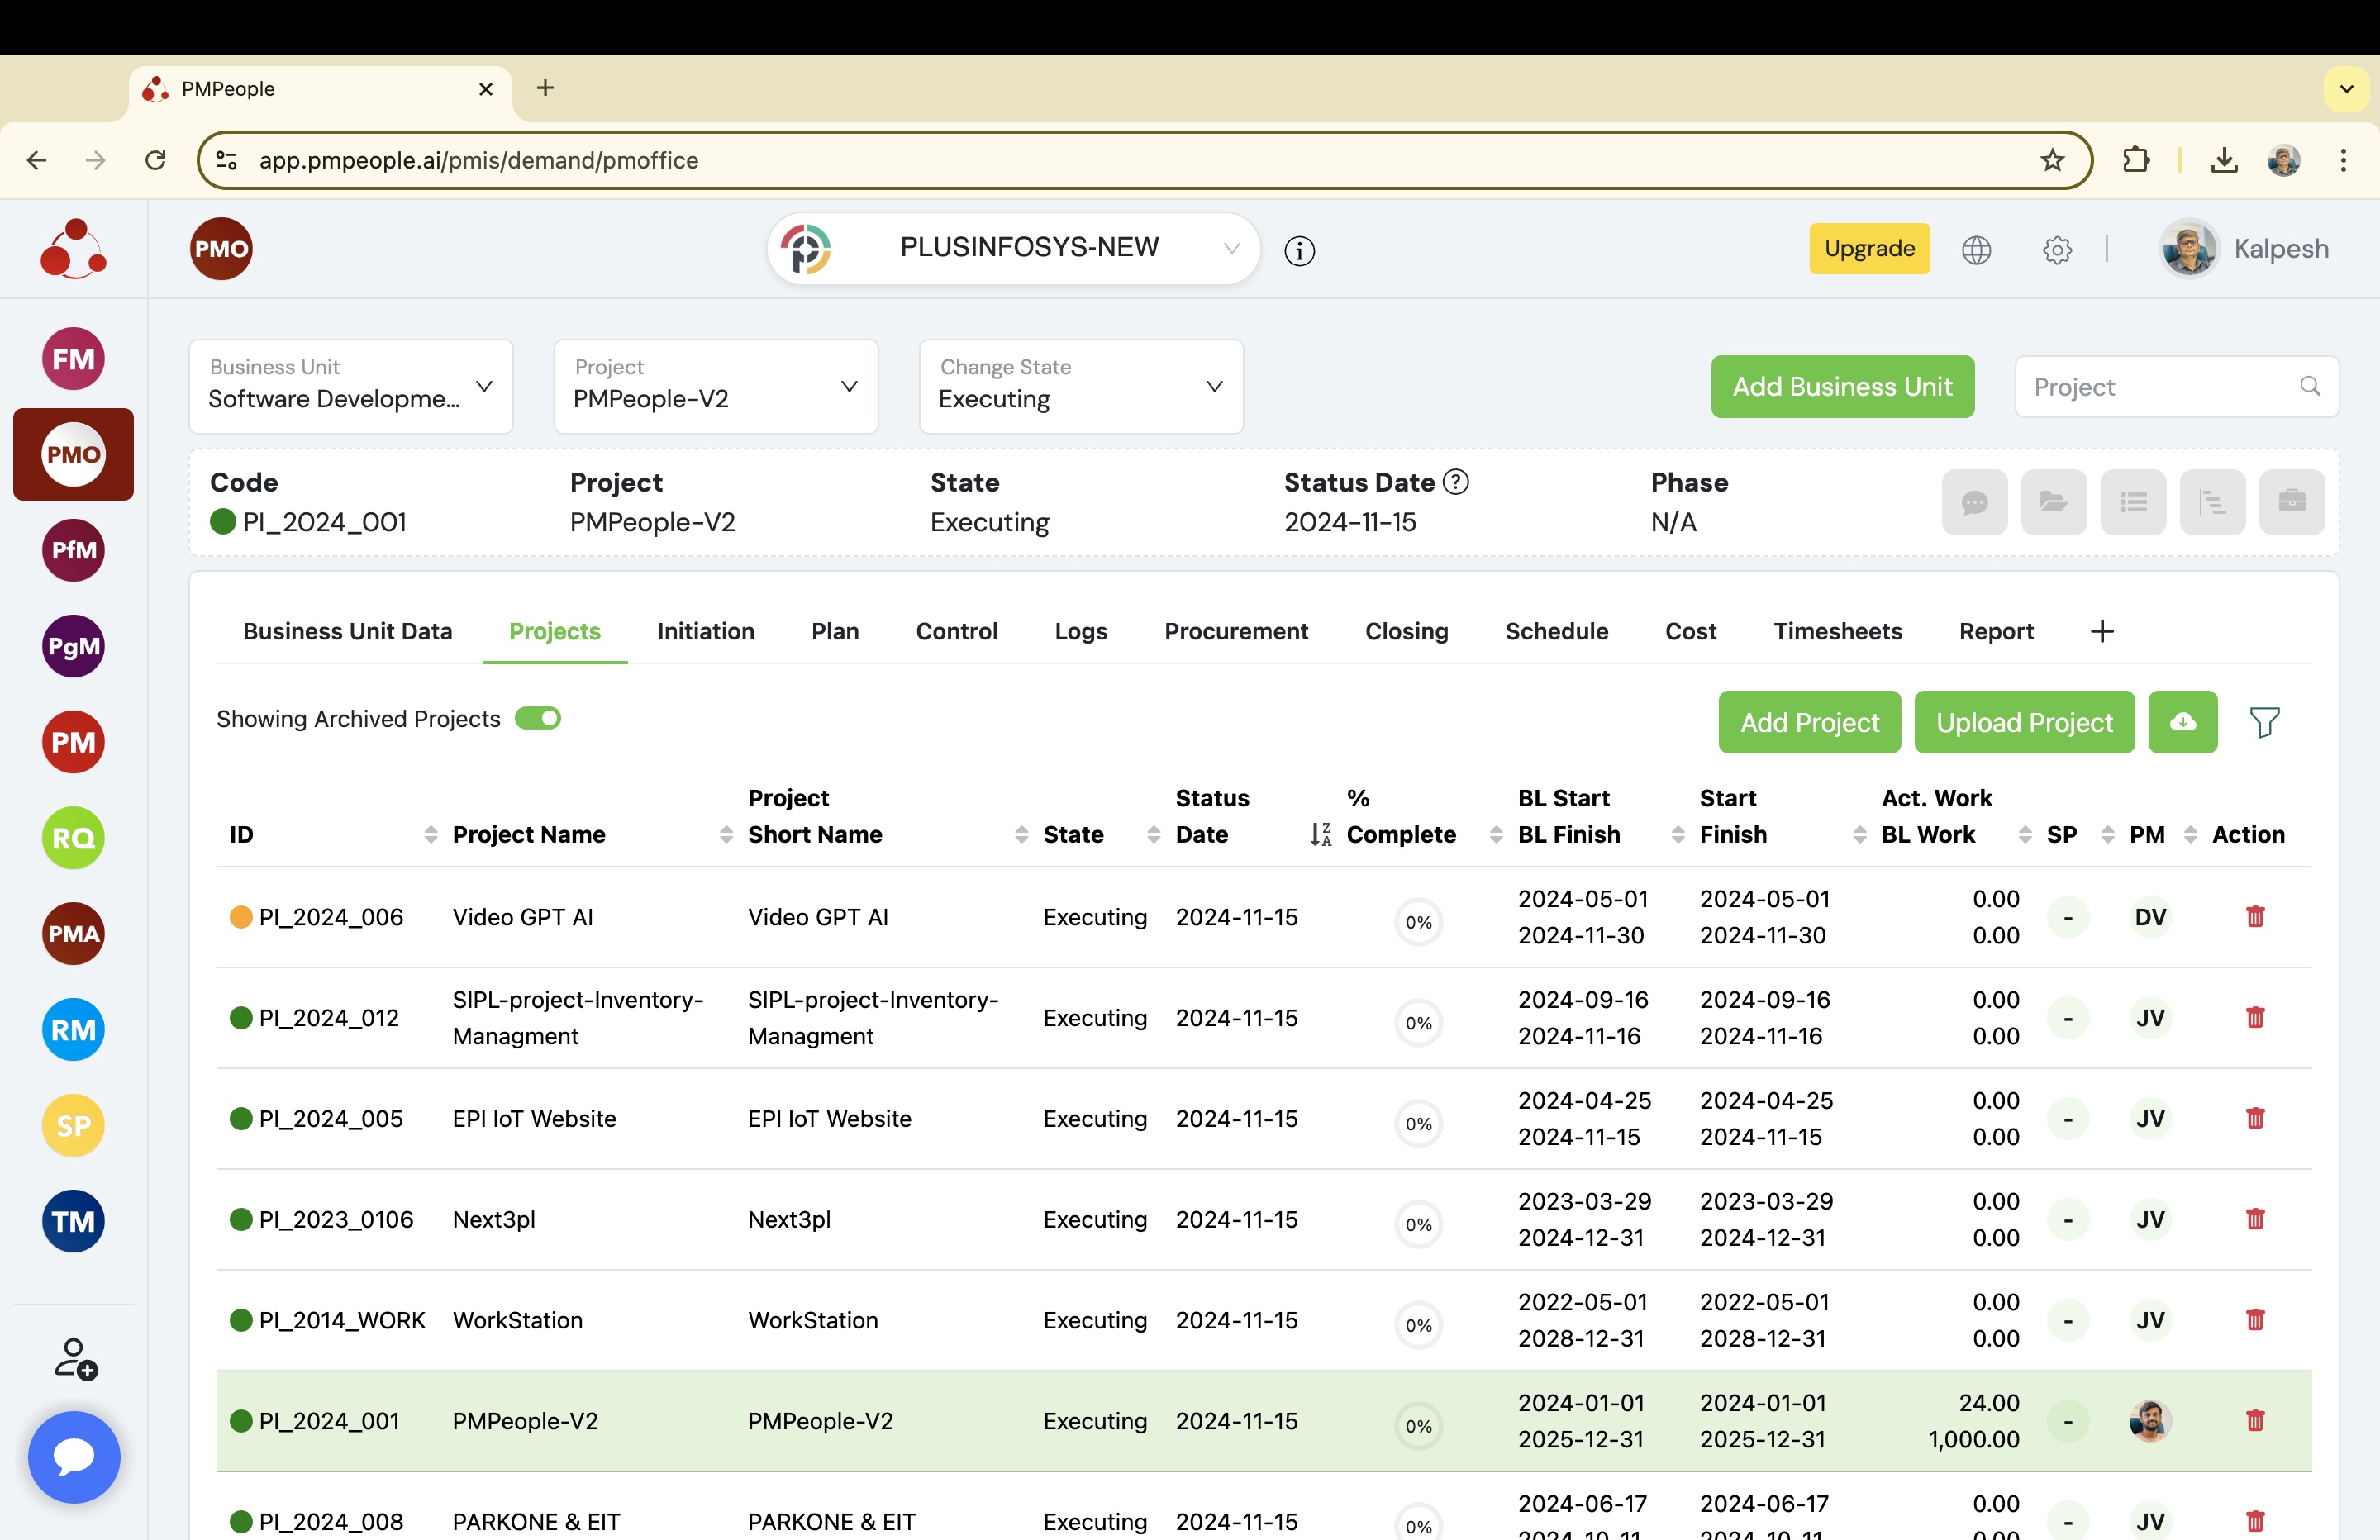Switch to the Schedule tab
Screen dimensions: 2380x1540
[x=1556, y=631]
